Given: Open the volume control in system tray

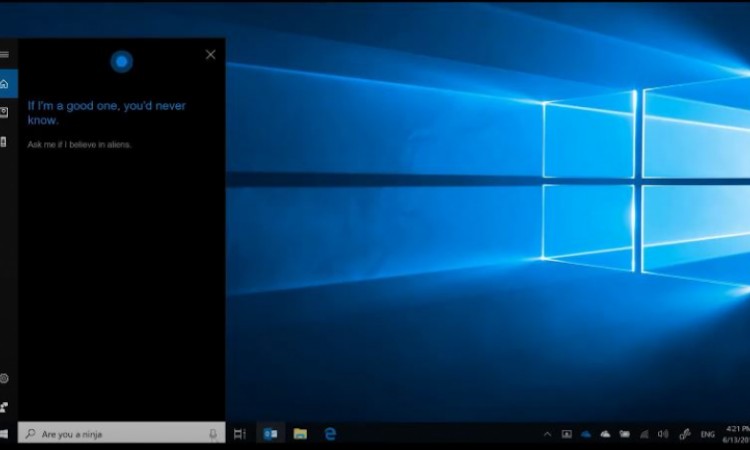Looking at the screenshot, I should (x=662, y=434).
